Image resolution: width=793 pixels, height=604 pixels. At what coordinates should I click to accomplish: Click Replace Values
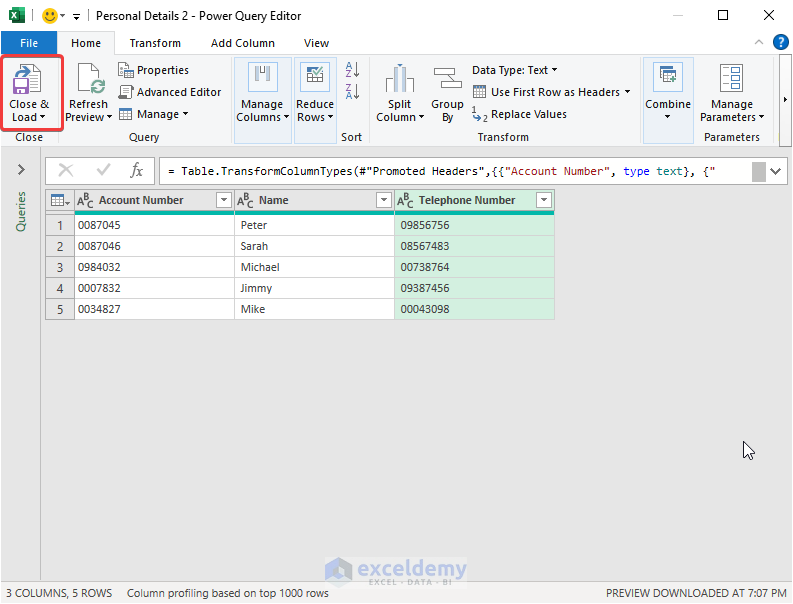coord(519,114)
